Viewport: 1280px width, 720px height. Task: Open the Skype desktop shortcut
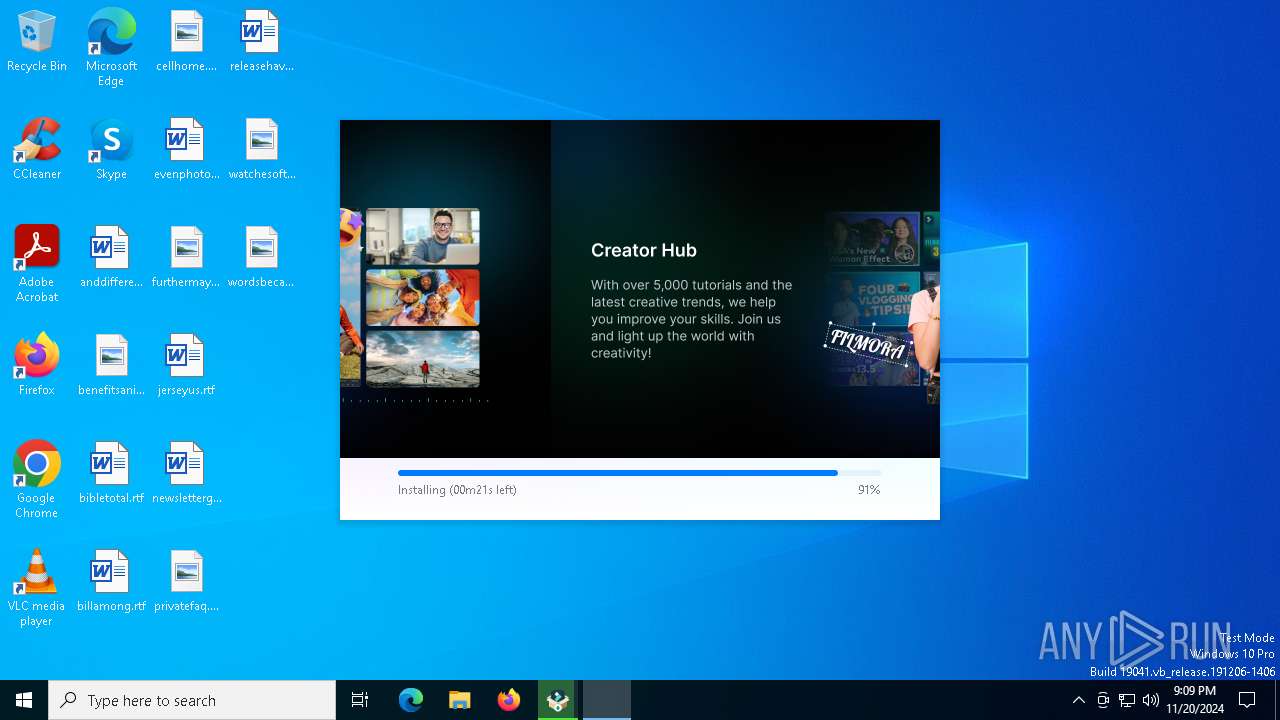(x=111, y=150)
